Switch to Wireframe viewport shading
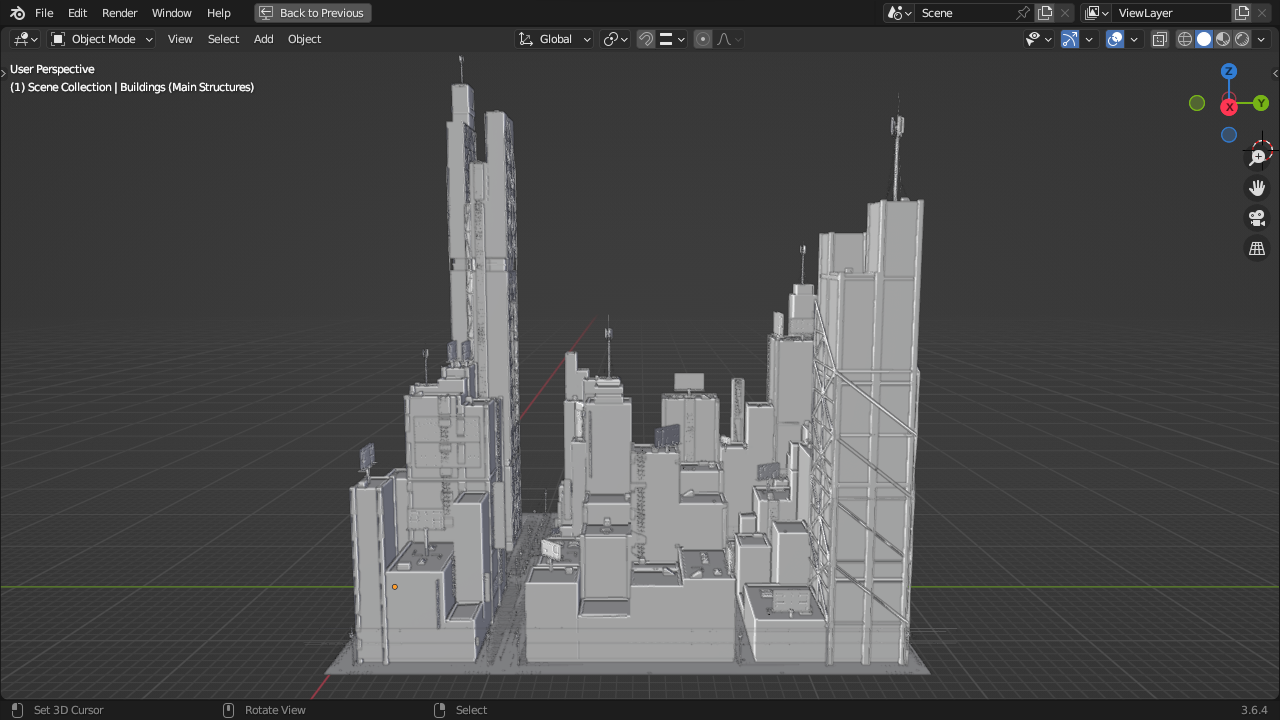 pos(1185,39)
